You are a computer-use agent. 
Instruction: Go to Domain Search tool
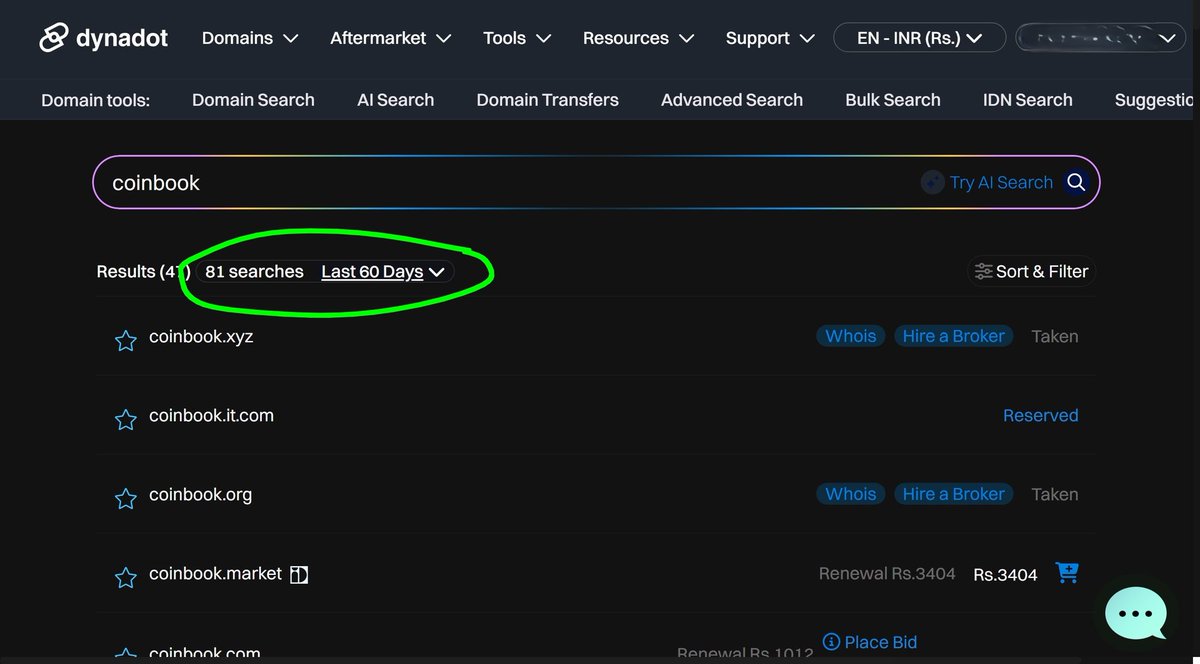(253, 100)
